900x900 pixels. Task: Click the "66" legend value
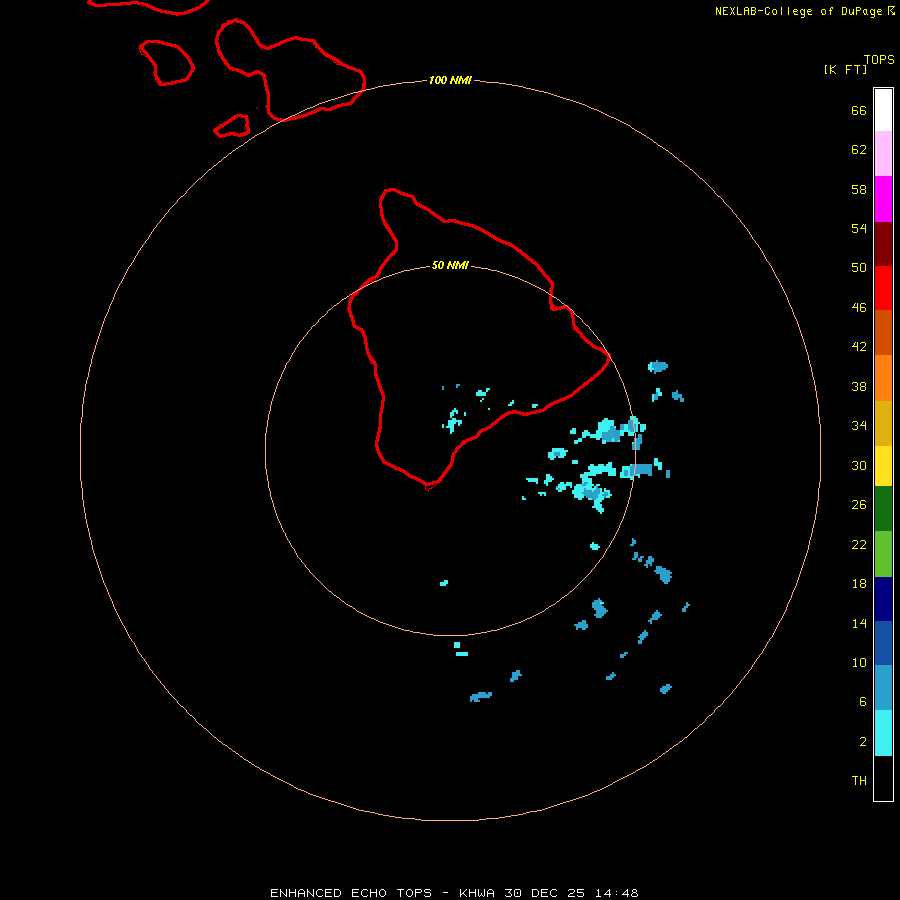click(x=859, y=110)
